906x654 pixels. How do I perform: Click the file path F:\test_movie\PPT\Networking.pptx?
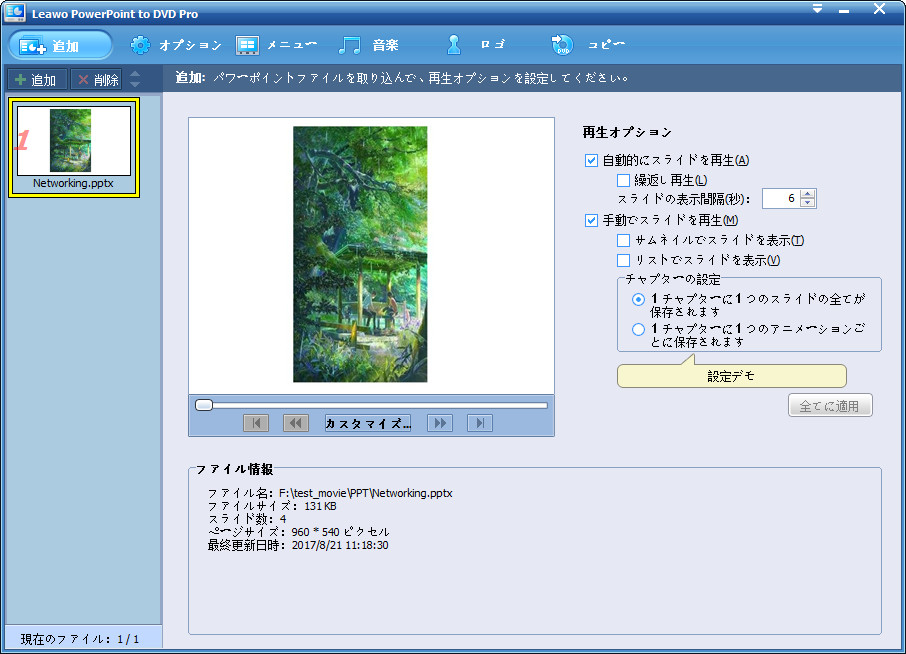(x=365, y=493)
